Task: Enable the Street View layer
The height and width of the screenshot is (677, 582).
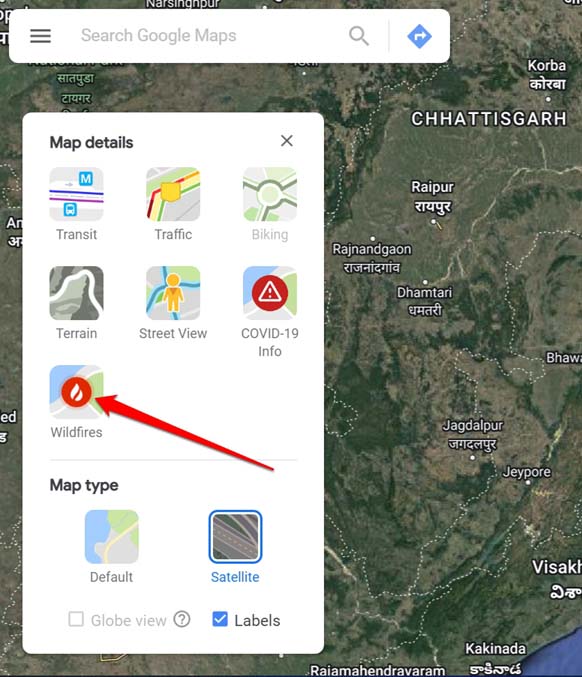Action: [173, 293]
